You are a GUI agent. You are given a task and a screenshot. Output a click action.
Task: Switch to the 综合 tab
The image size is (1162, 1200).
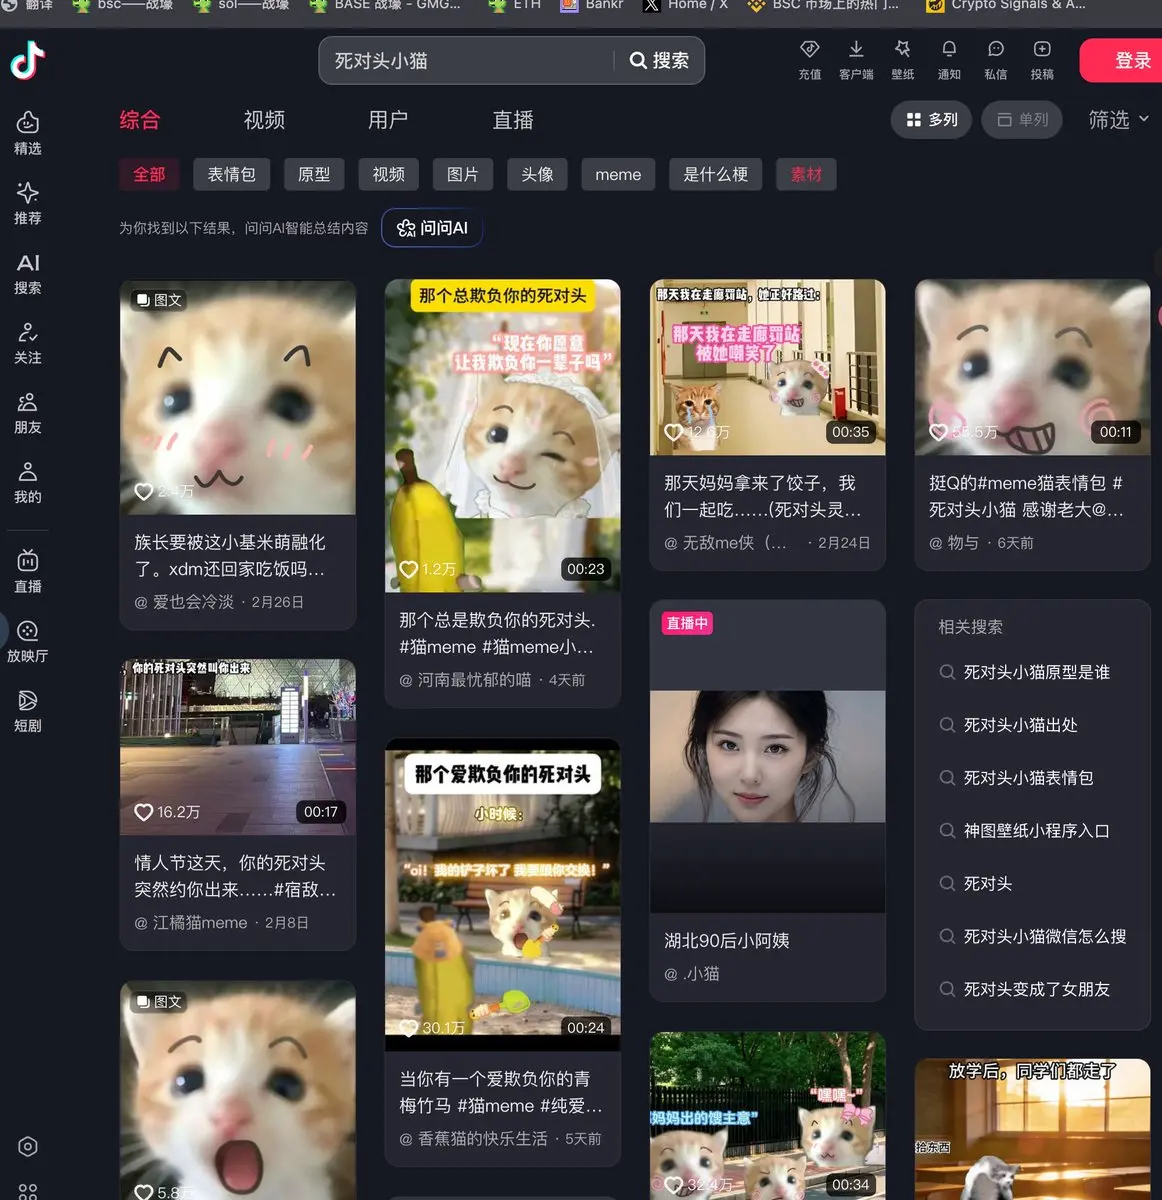(140, 120)
